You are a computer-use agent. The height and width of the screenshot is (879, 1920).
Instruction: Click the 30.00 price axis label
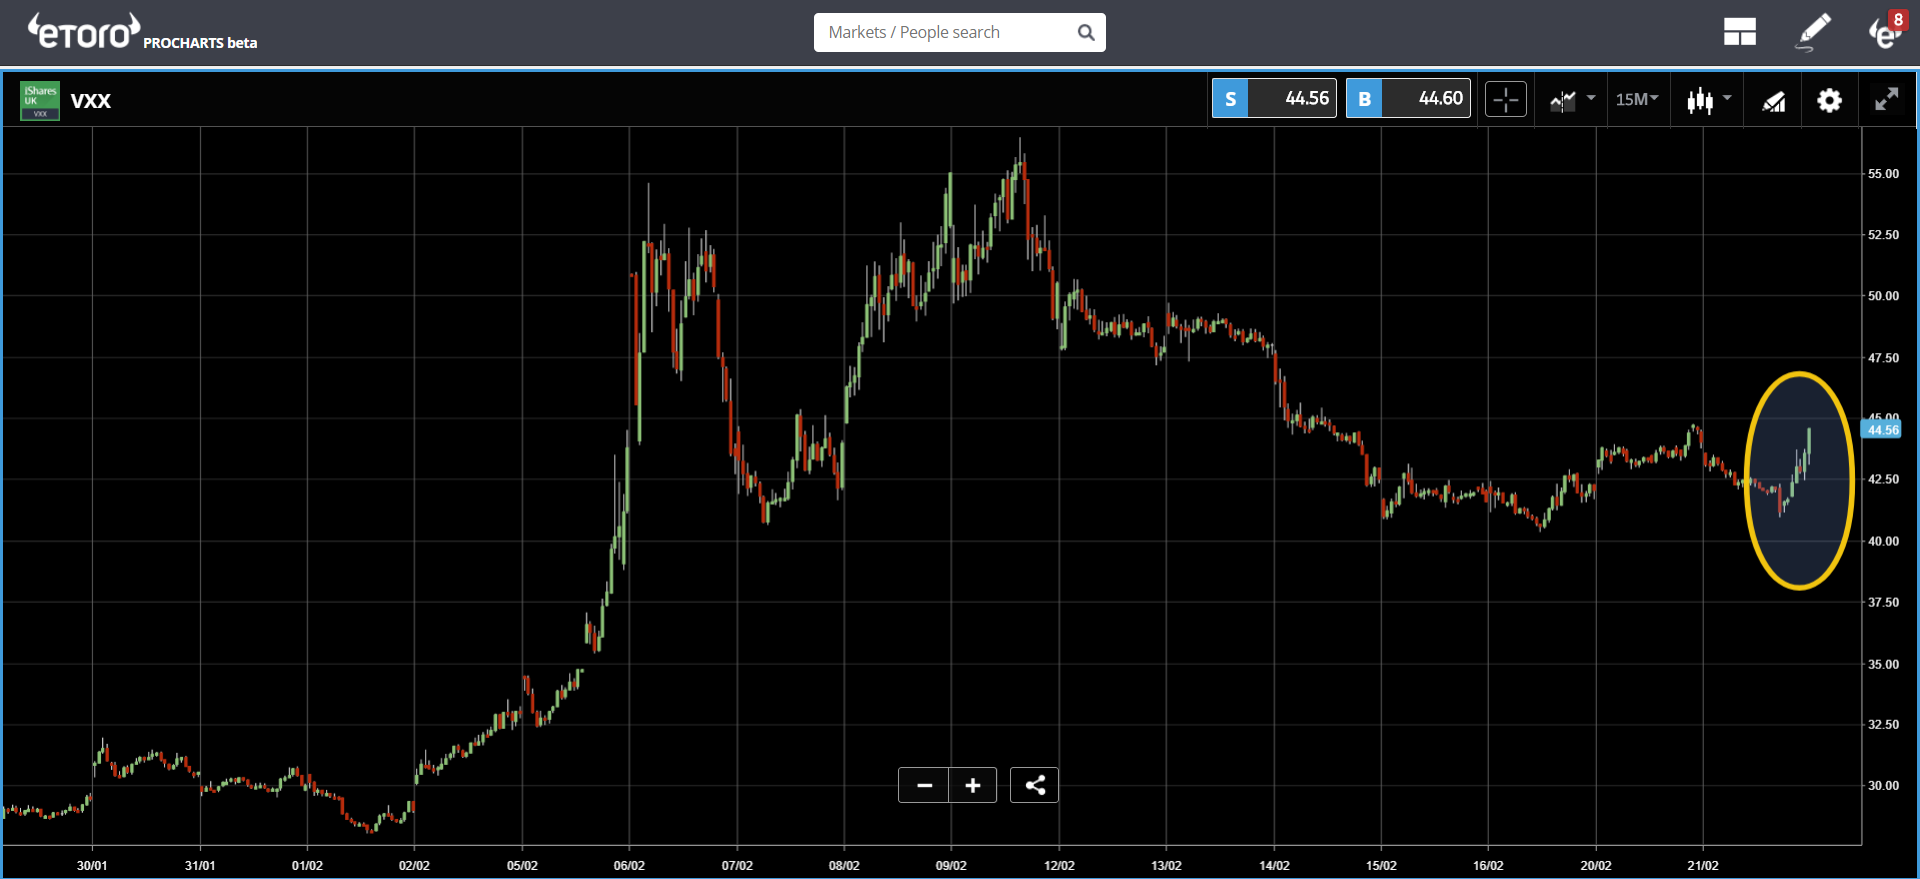(1883, 786)
